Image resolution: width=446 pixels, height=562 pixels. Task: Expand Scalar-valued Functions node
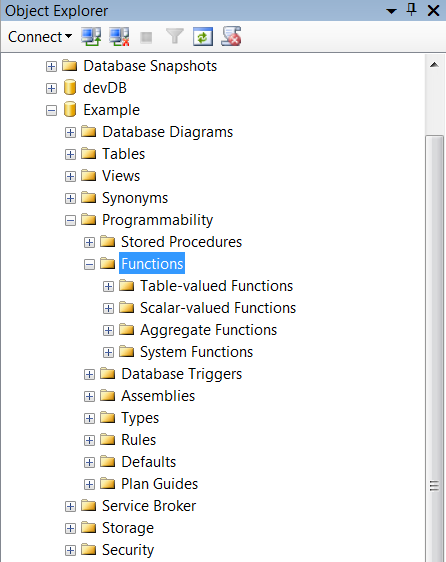tap(108, 309)
